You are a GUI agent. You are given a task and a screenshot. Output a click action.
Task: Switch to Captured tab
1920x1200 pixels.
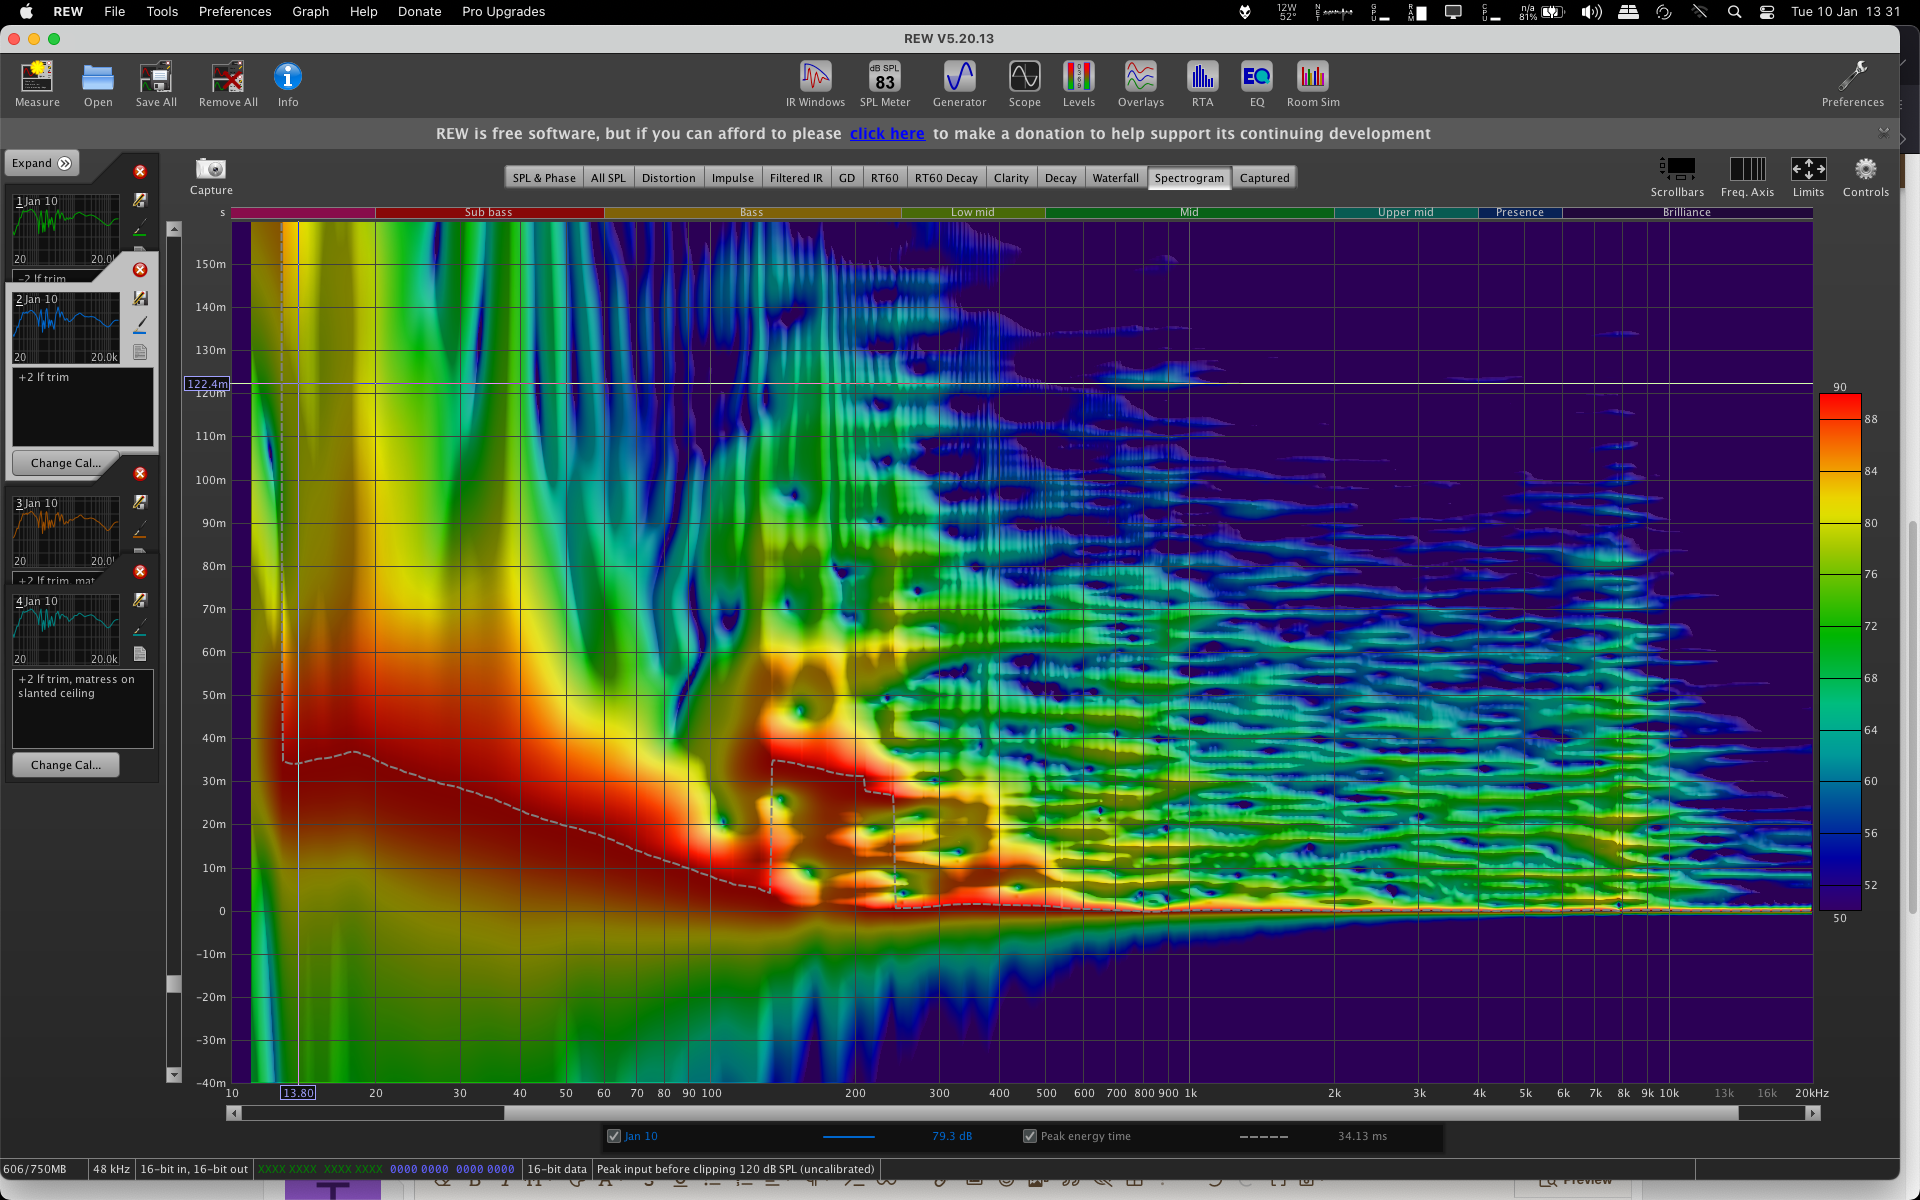1265,178
